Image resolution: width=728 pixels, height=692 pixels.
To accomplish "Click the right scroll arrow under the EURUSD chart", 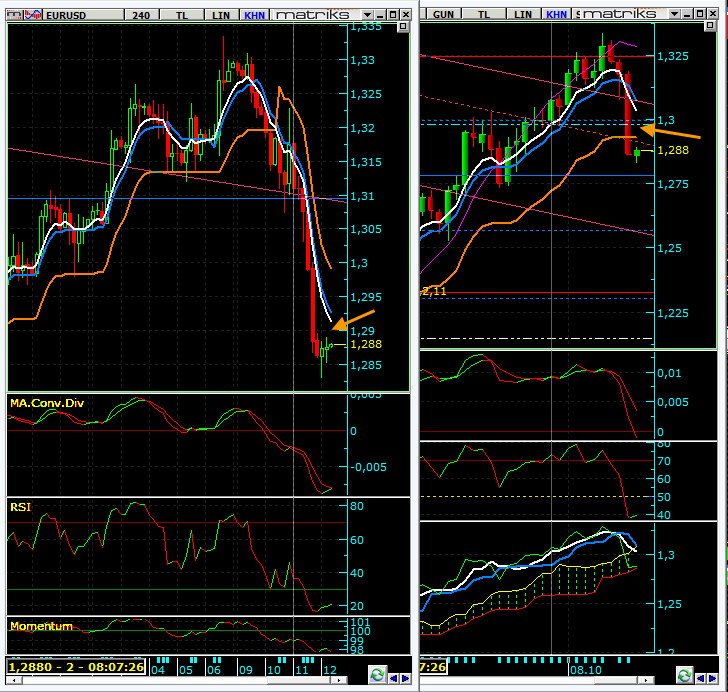I will [x=339, y=680].
